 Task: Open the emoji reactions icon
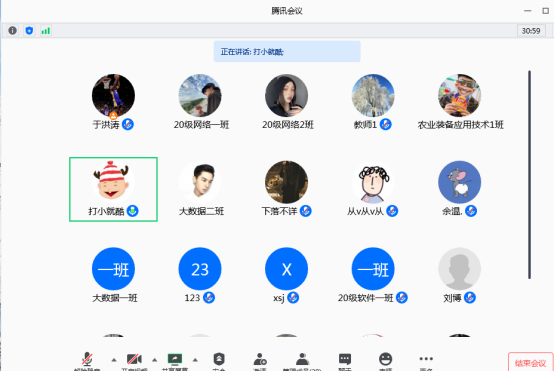tap(385, 360)
